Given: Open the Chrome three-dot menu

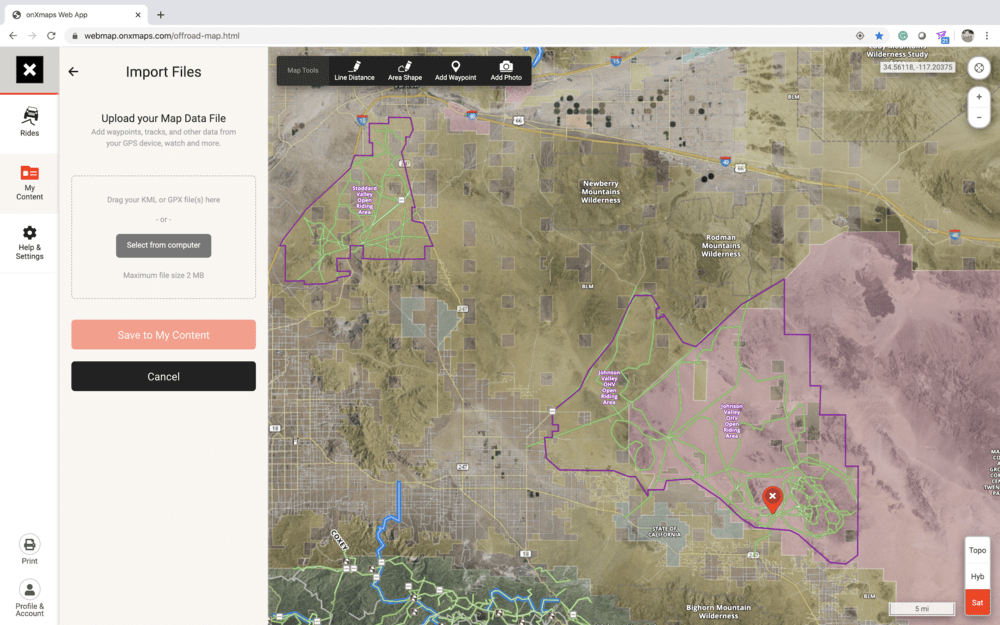Looking at the screenshot, I should tap(987, 36).
